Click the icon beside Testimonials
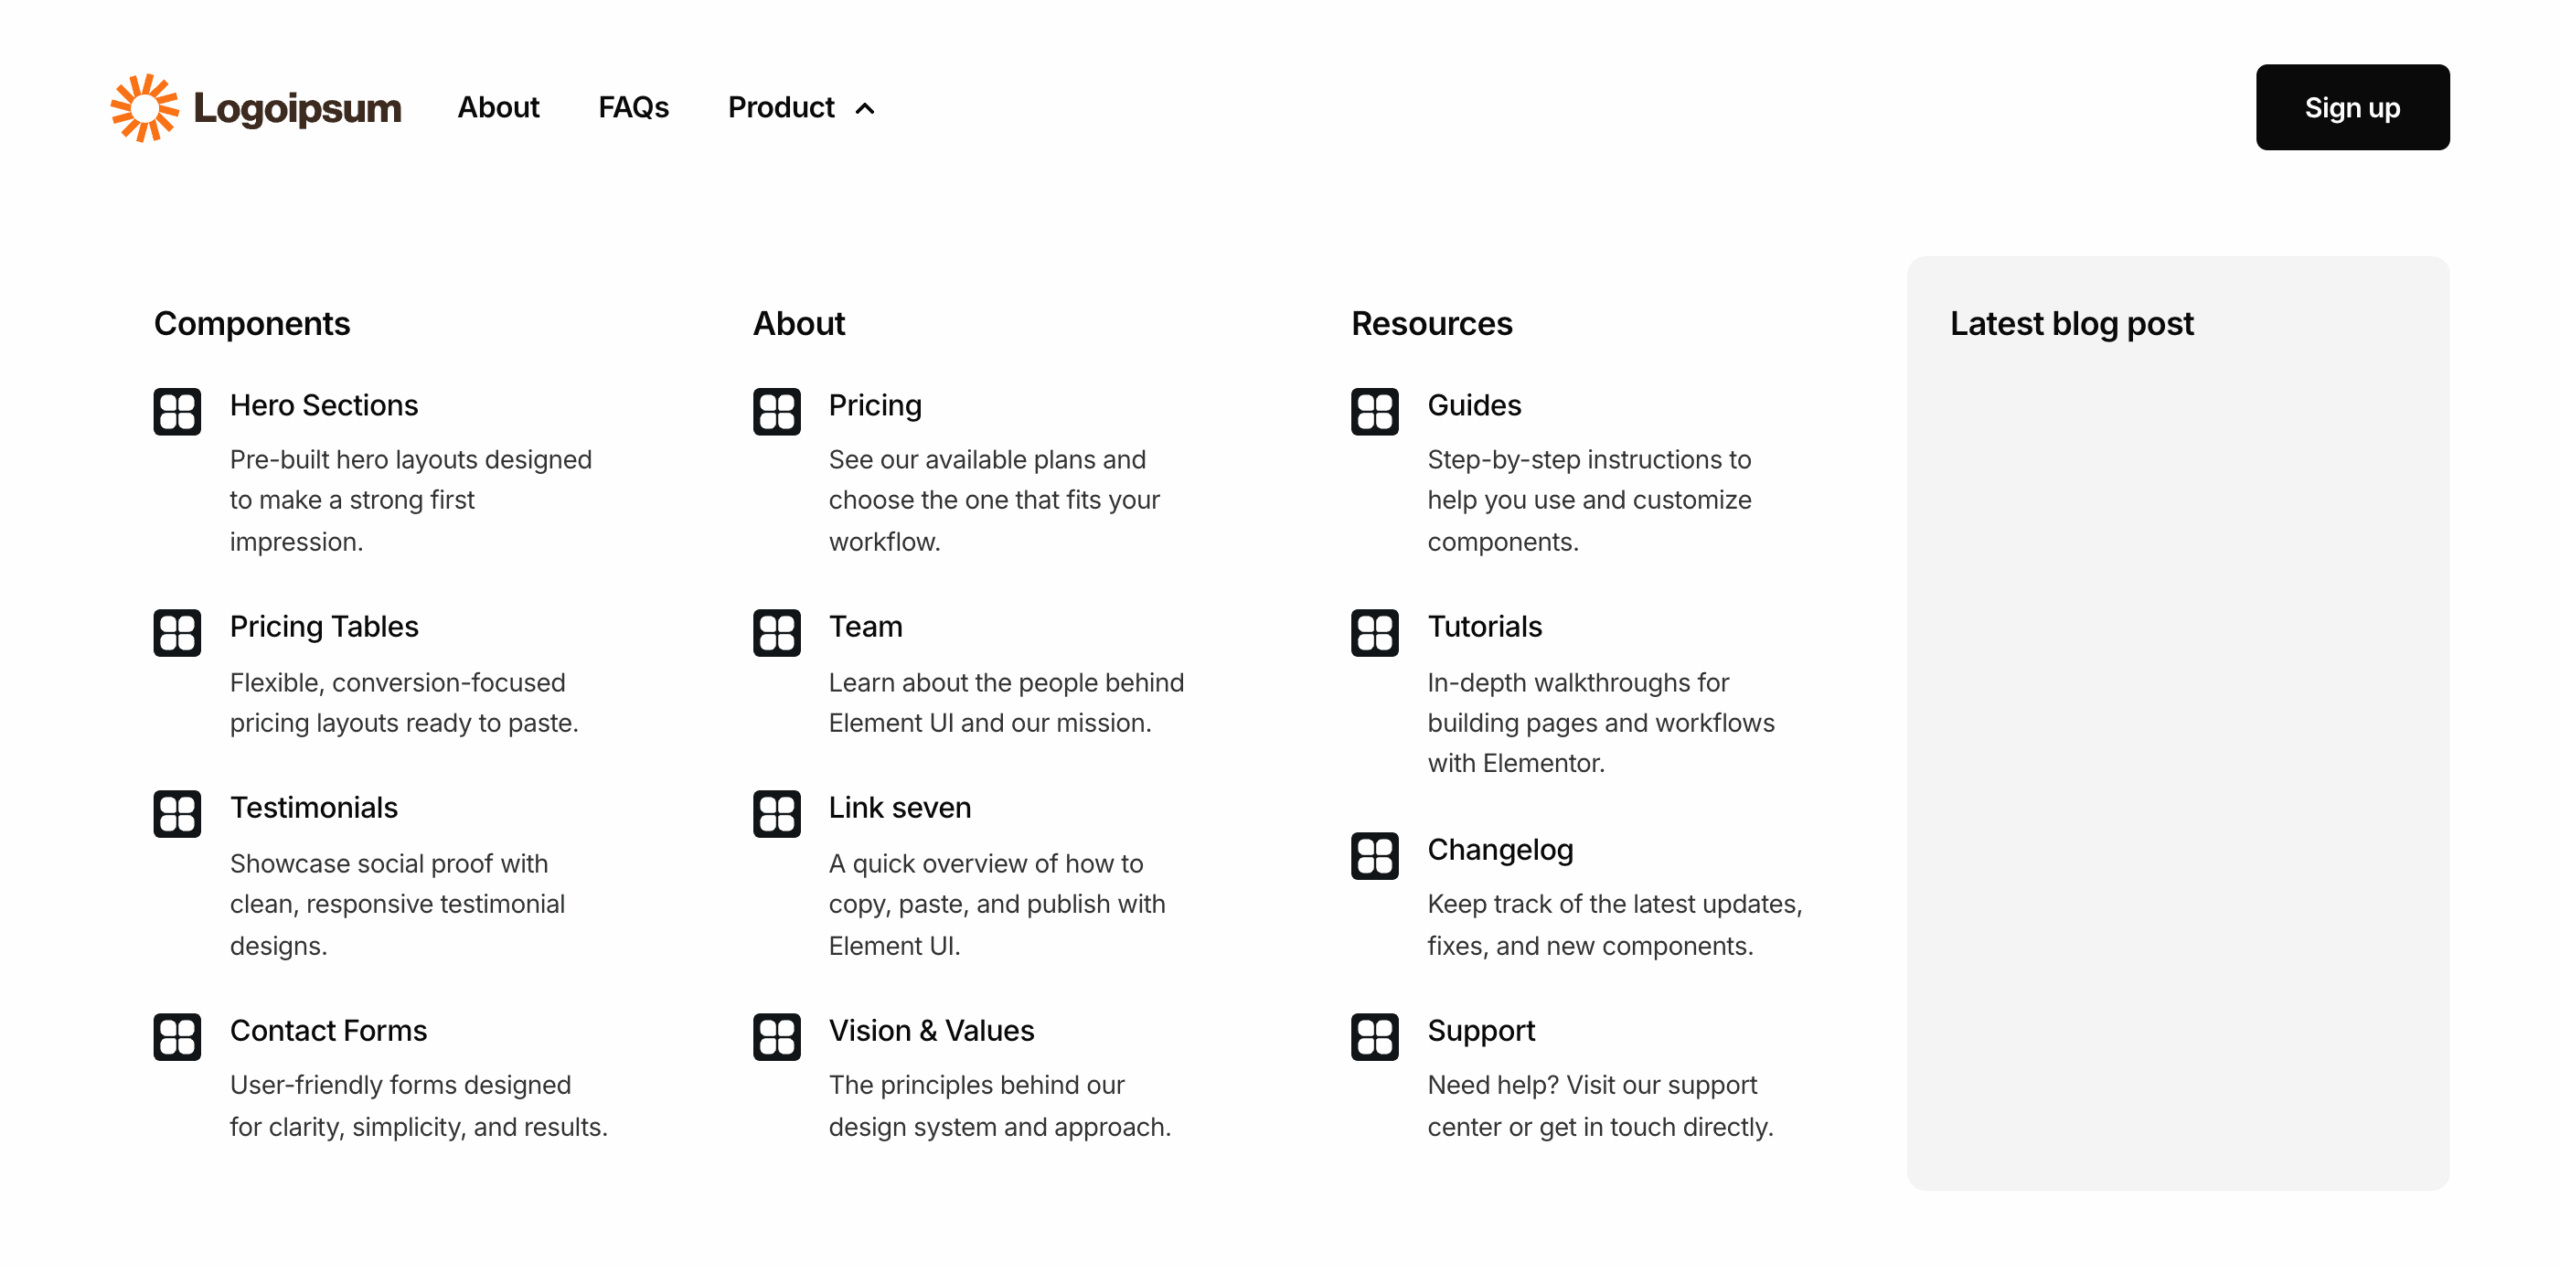Screen dimensions: 2560x1267 point(177,813)
